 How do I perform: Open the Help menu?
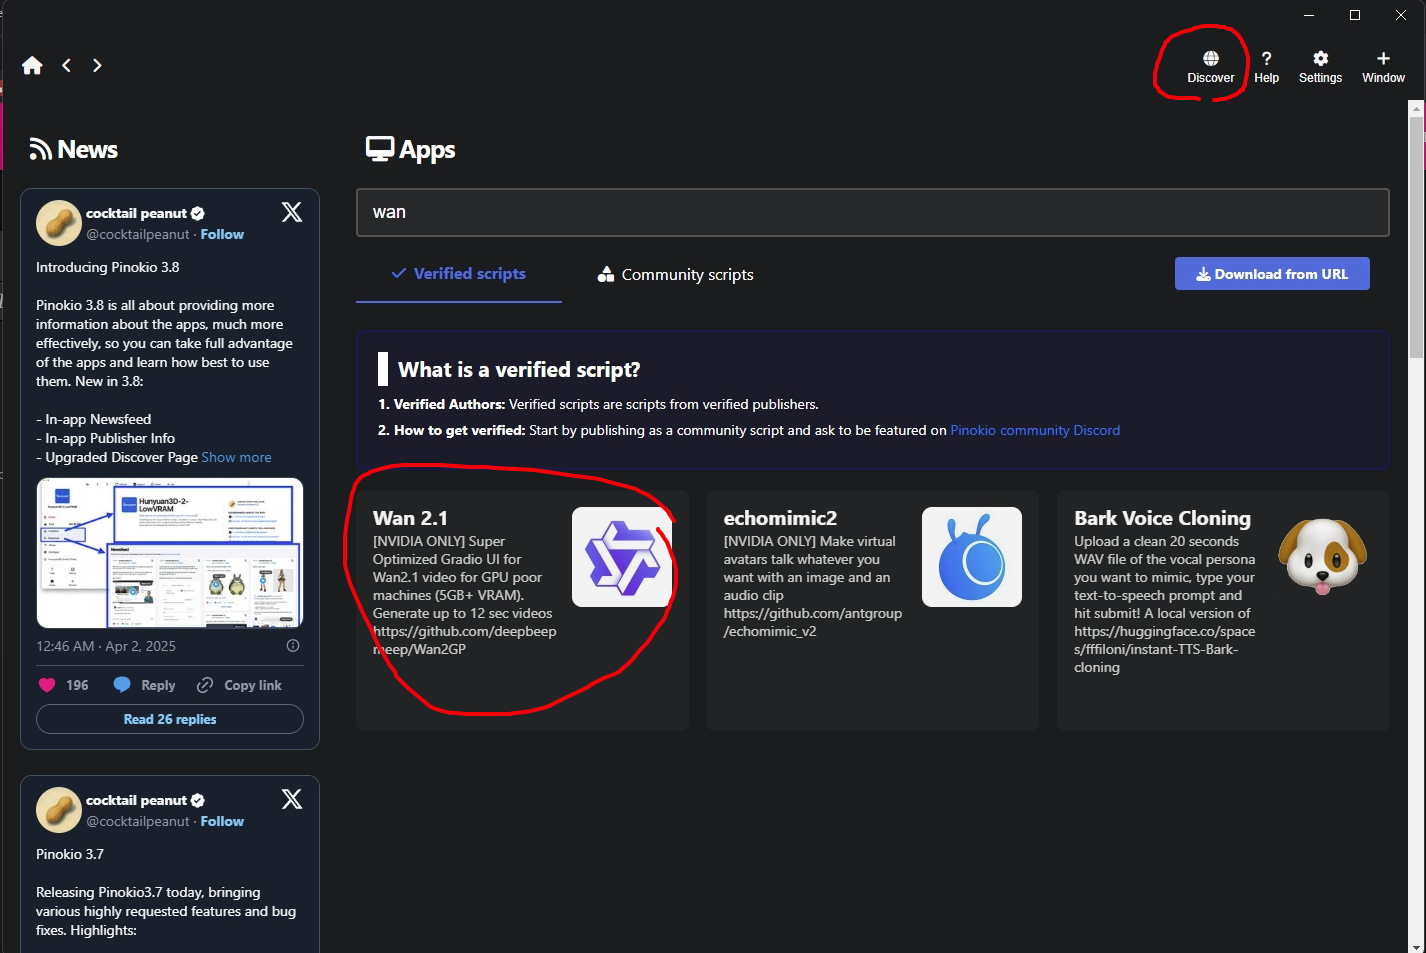(1266, 67)
